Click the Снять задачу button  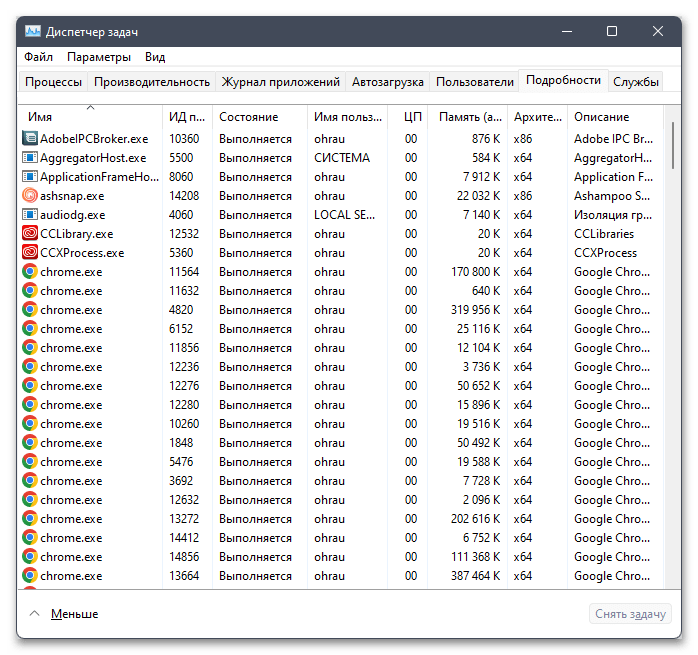click(630, 614)
